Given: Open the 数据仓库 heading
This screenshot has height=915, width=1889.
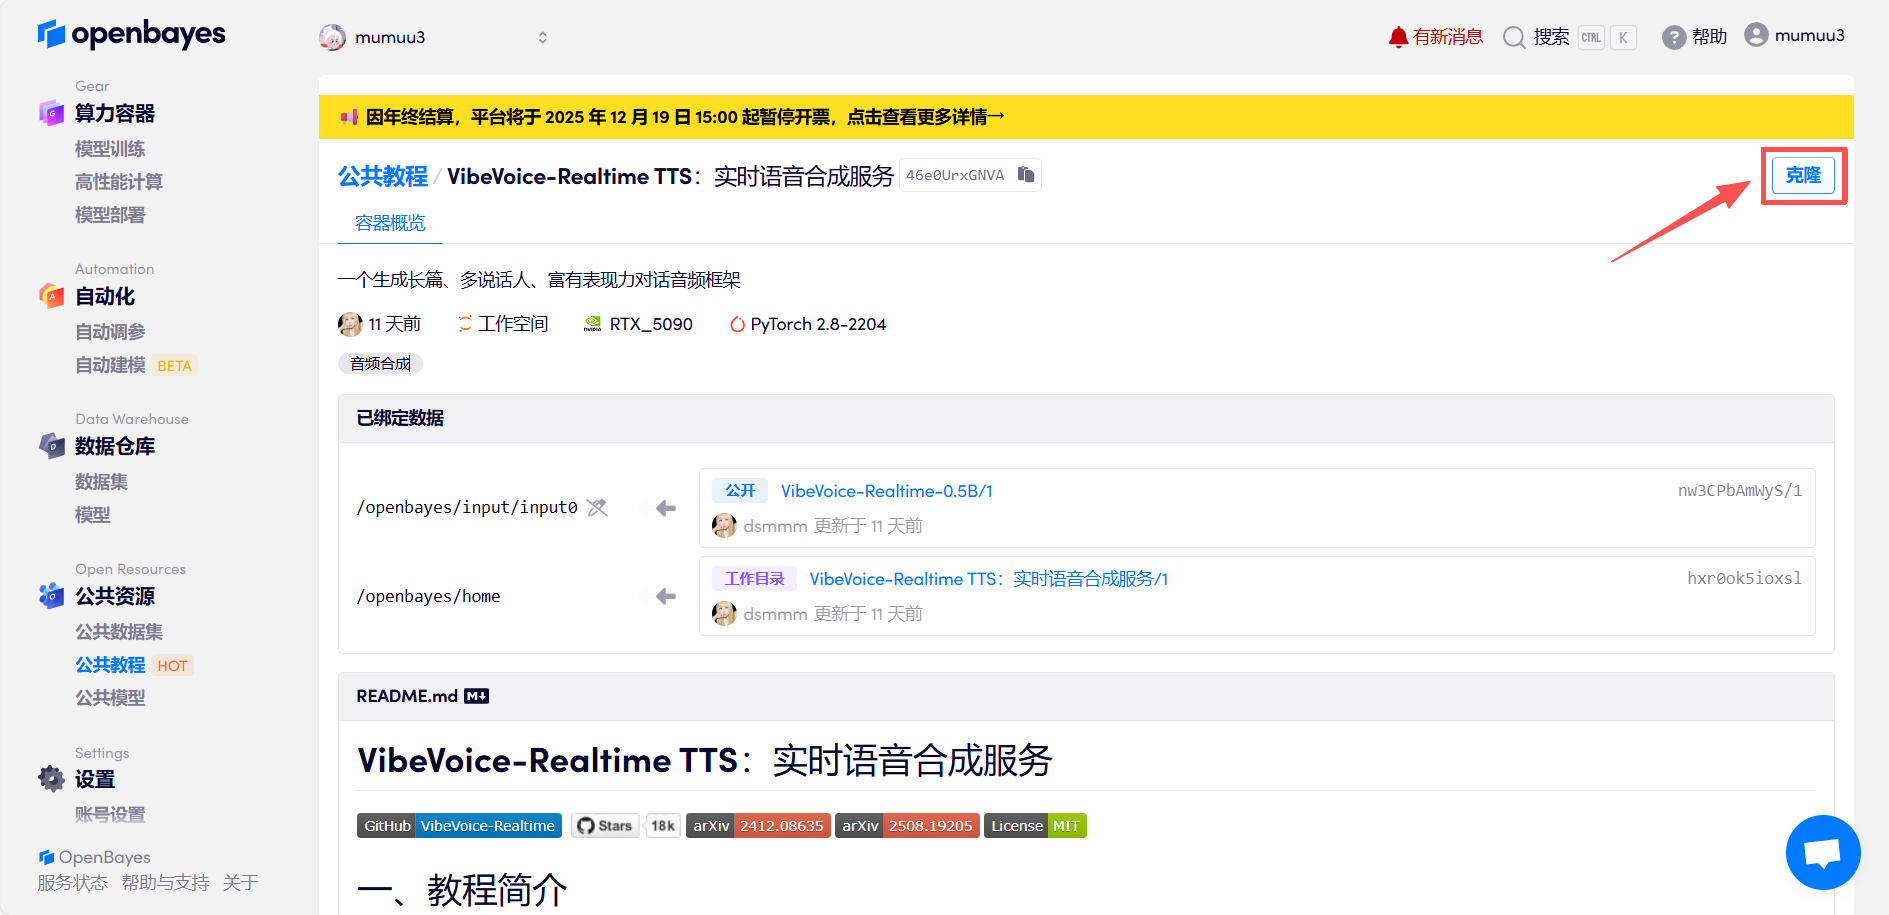Looking at the screenshot, I should pyautogui.click(x=115, y=446).
